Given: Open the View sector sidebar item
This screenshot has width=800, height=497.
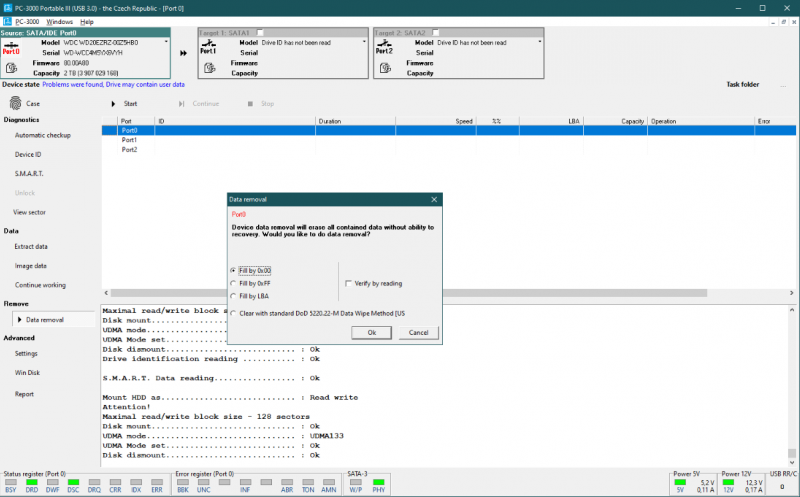Looking at the screenshot, I should (30, 212).
